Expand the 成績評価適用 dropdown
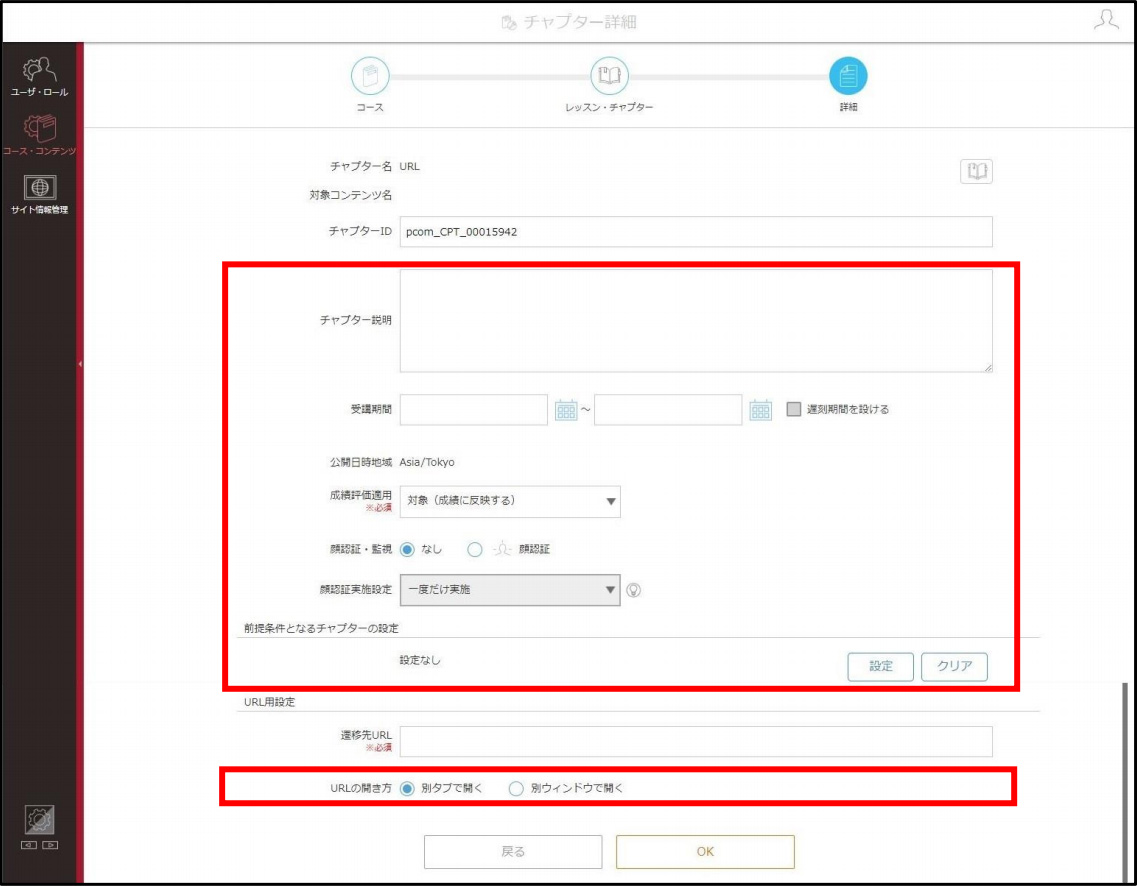Image resolution: width=1137 pixels, height=886 pixels. click(x=510, y=501)
